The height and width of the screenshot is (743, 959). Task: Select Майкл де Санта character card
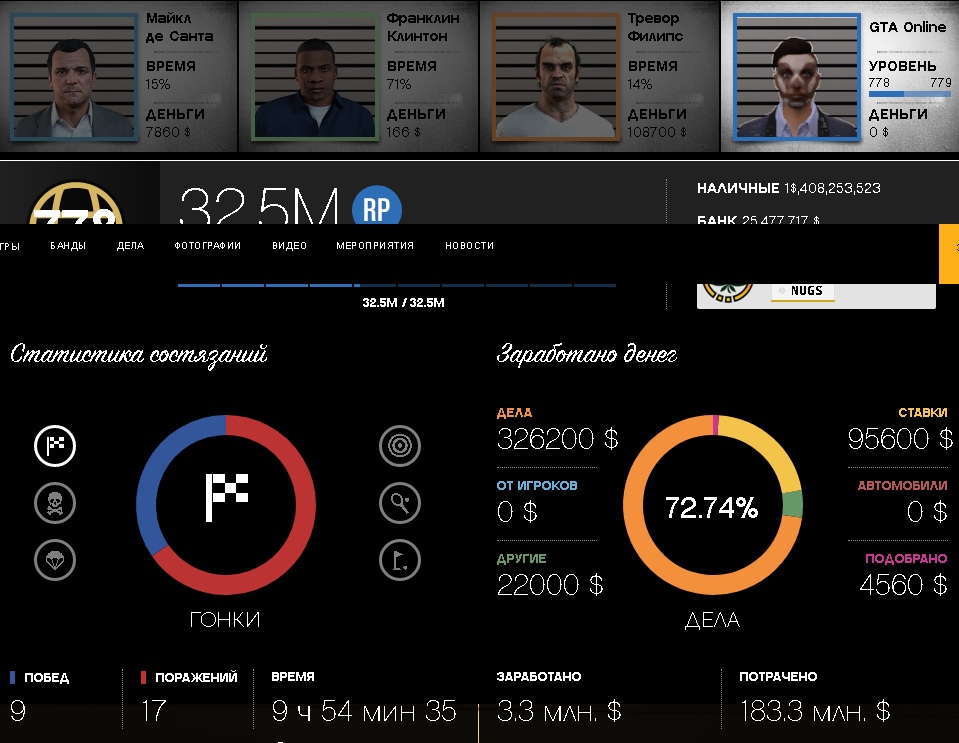tap(119, 76)
